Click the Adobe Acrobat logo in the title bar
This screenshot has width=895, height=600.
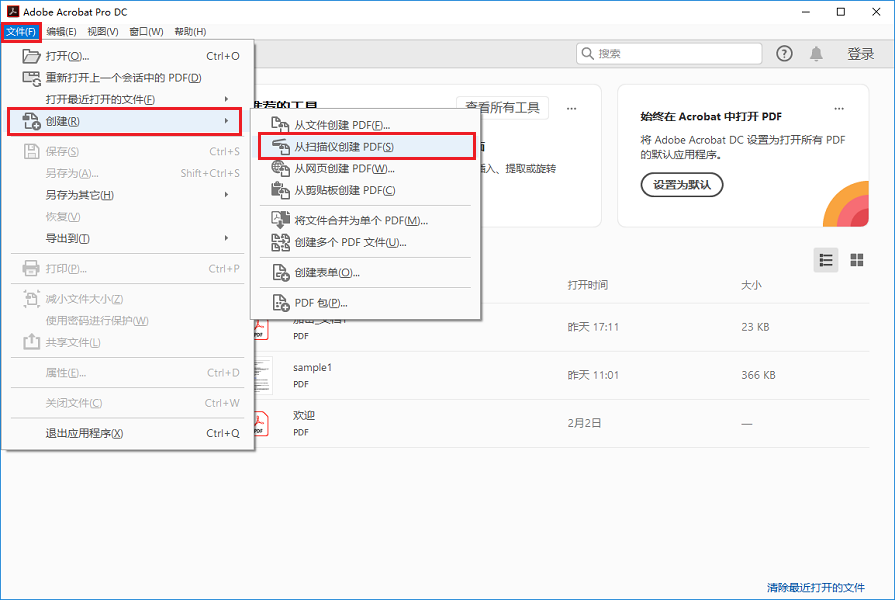(x=13, y=11)
